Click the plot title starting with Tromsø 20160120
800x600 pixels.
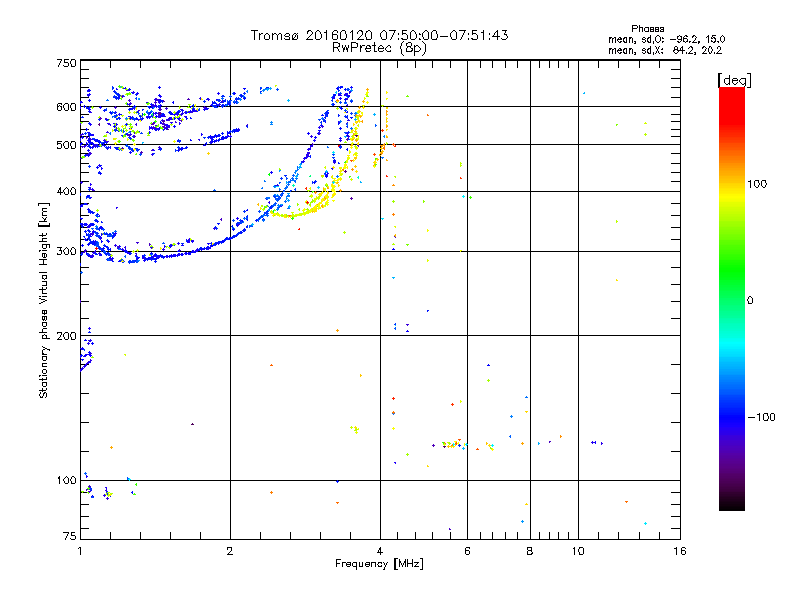tap(379, 35)
